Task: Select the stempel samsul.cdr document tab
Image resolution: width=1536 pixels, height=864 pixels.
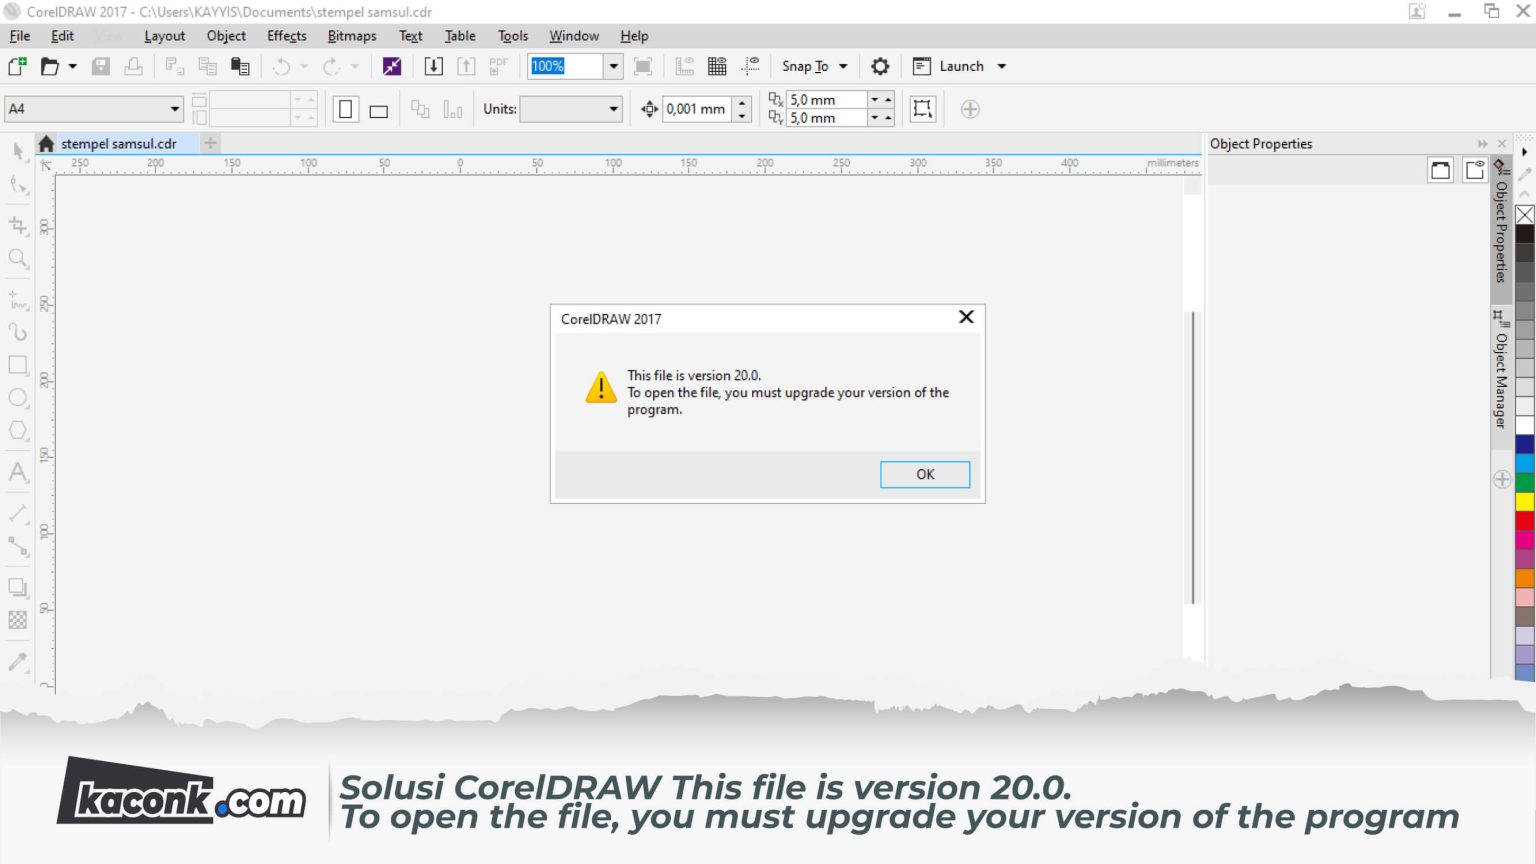Action: click(x=118, y=144)
